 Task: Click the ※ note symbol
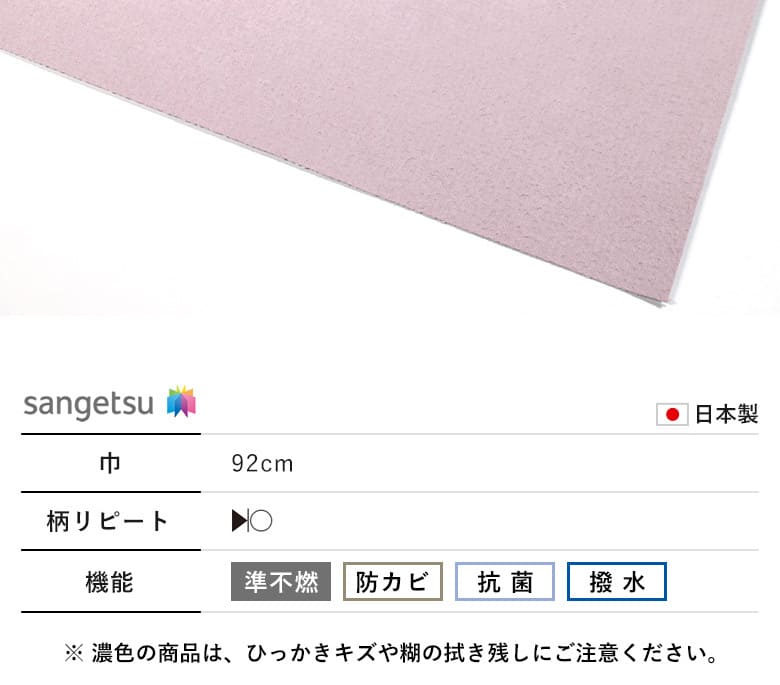click(74, 653)
